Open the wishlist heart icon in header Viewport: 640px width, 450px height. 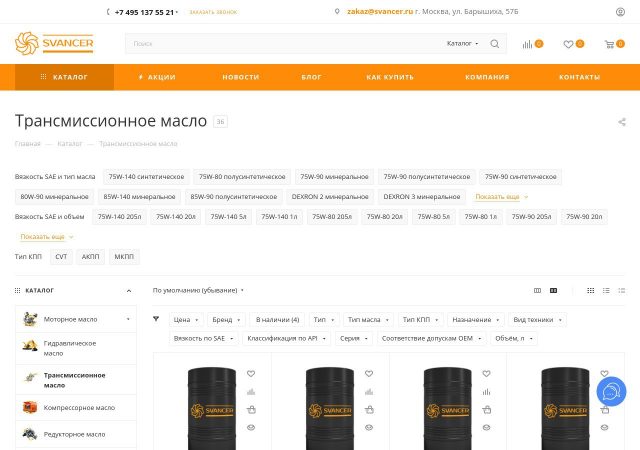(568, 44)
